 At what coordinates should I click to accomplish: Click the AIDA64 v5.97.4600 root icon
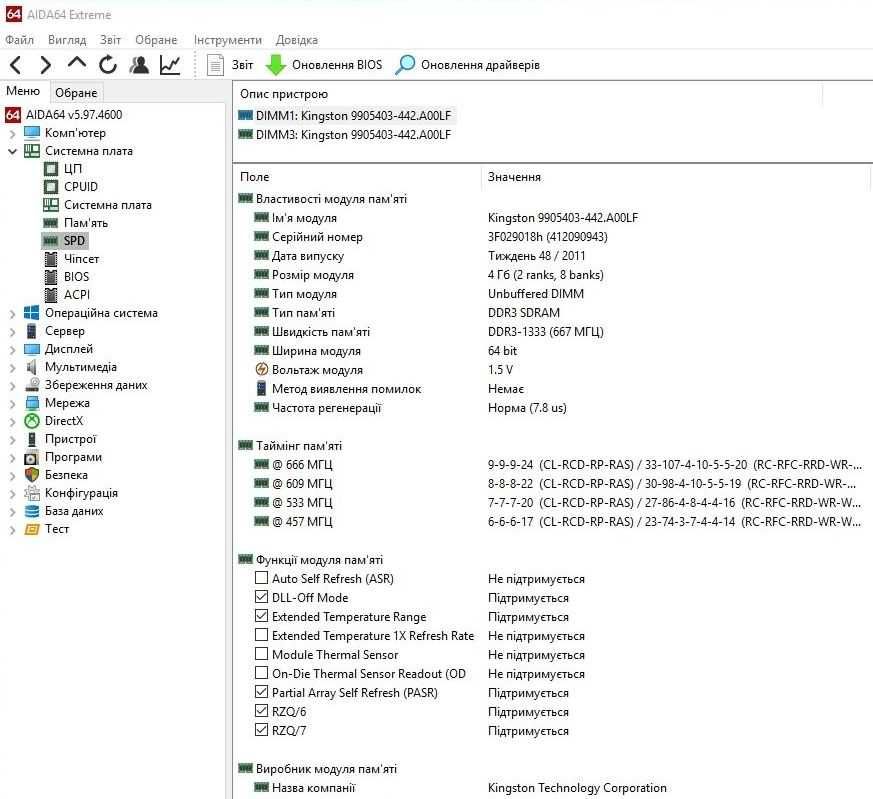coord(13,115)
